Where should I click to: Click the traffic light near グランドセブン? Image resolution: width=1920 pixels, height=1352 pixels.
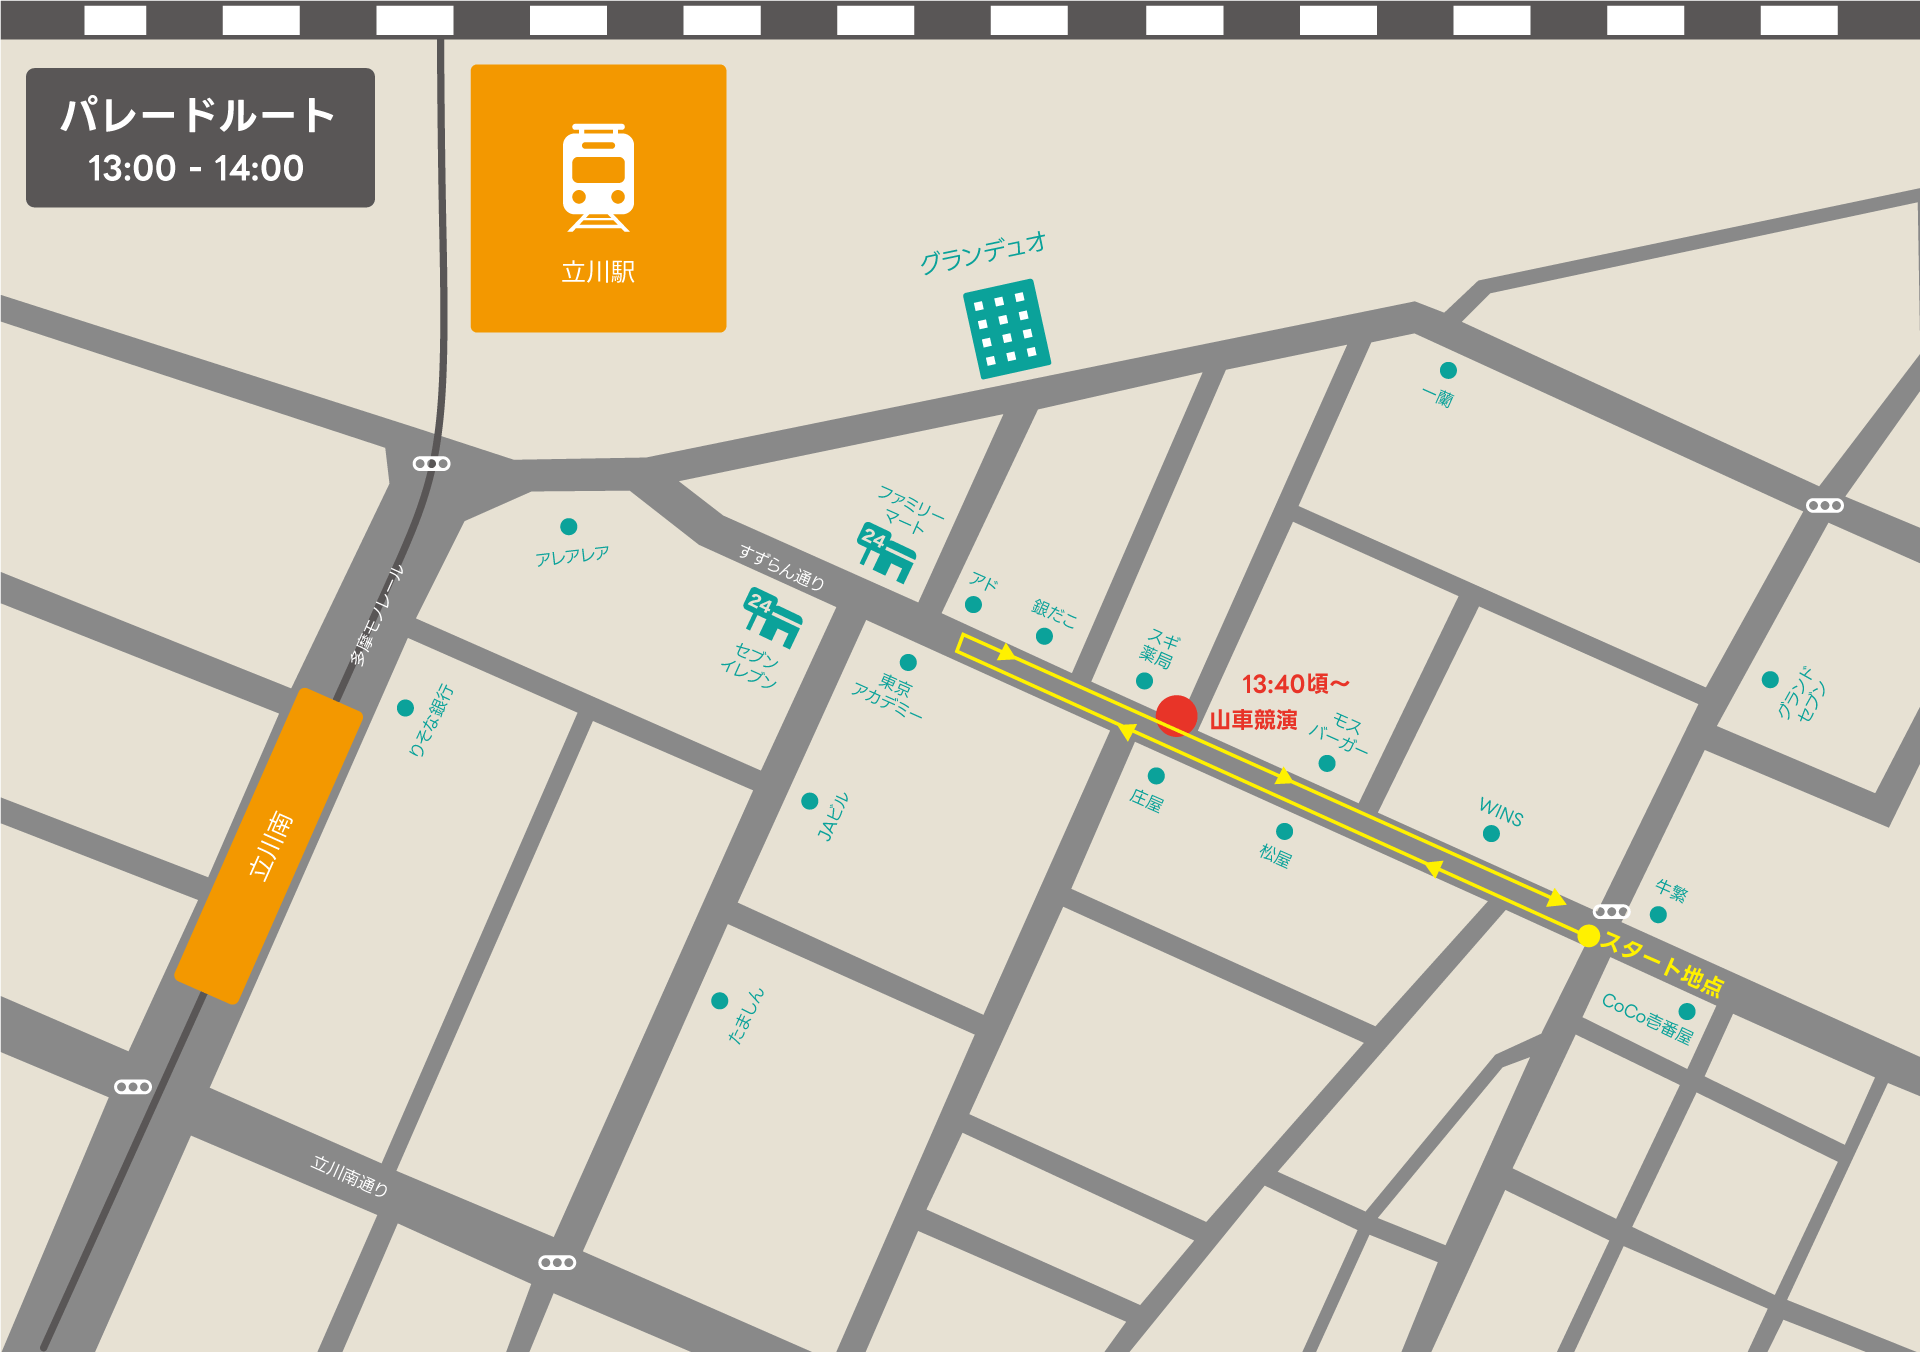(1824, 505)
